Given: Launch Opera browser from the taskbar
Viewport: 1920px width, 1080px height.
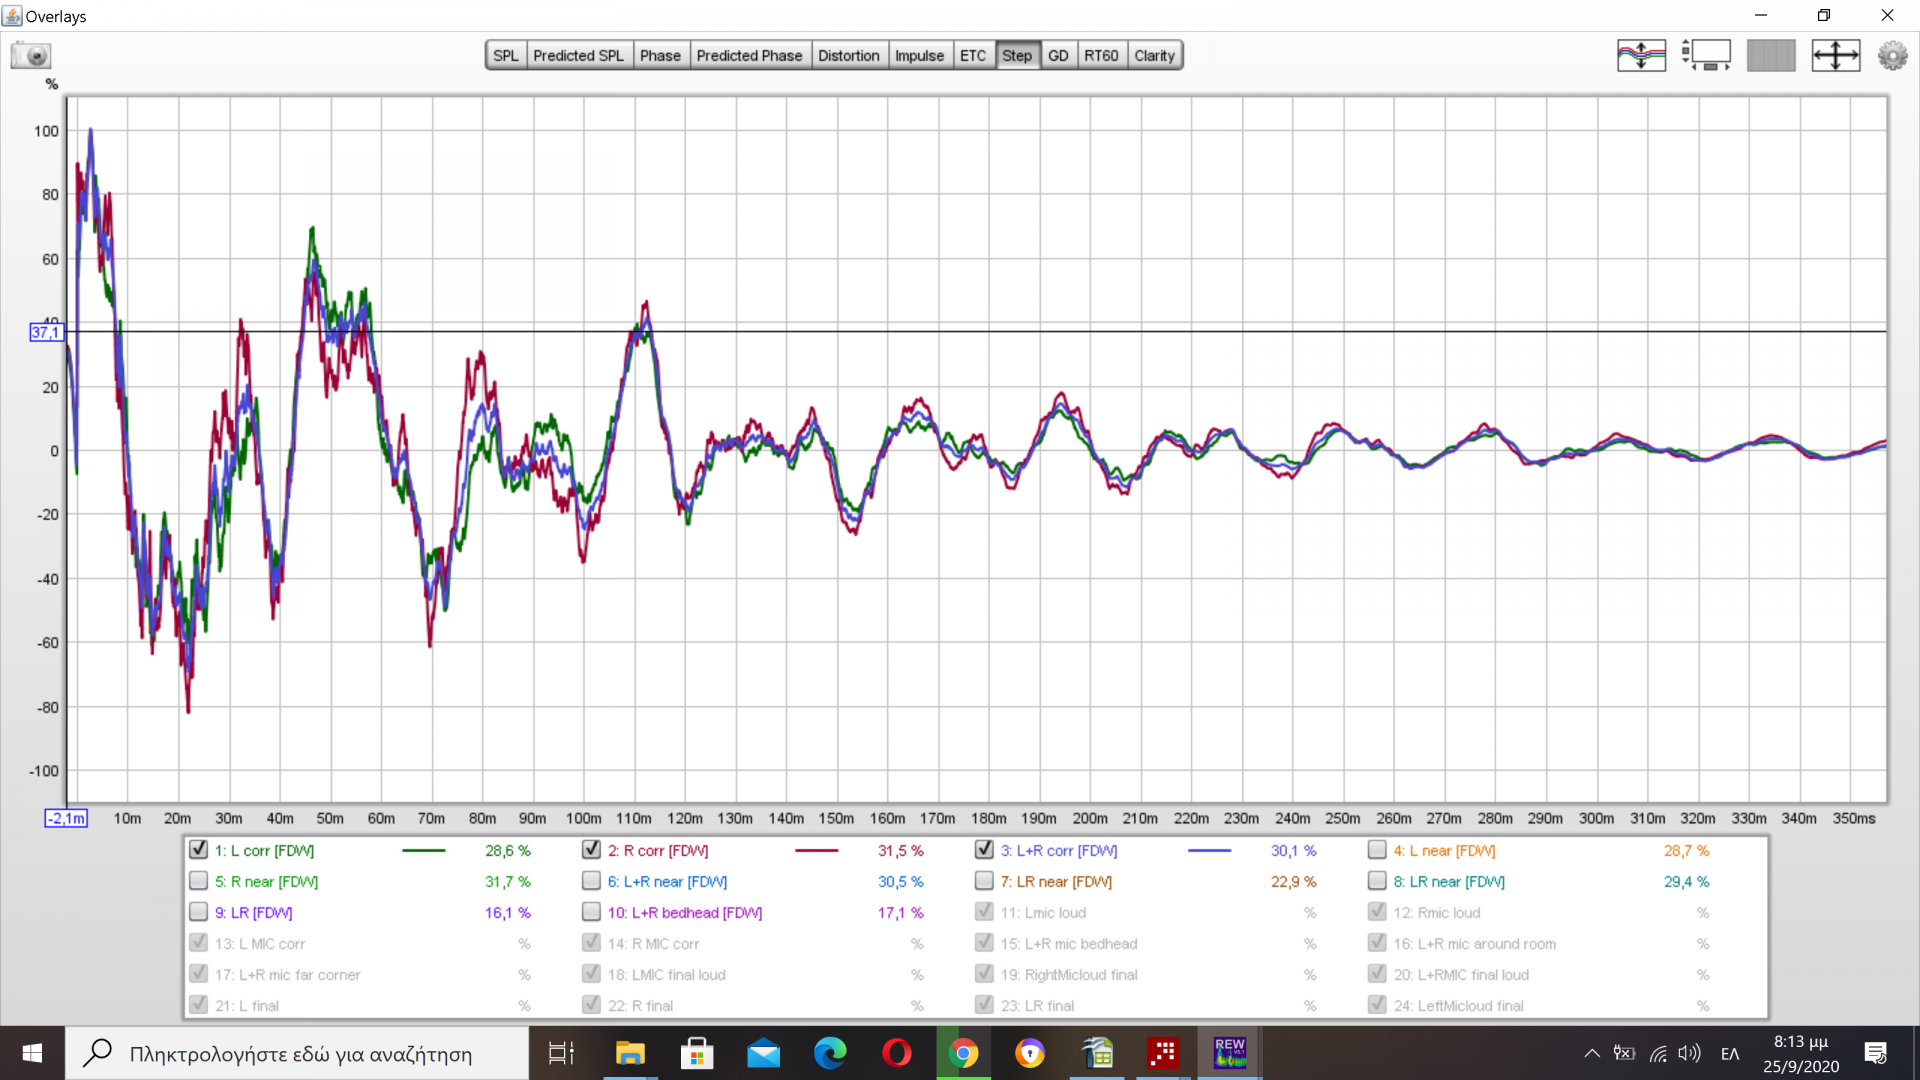Looking at the screenshot, I should pos(897,1053).
